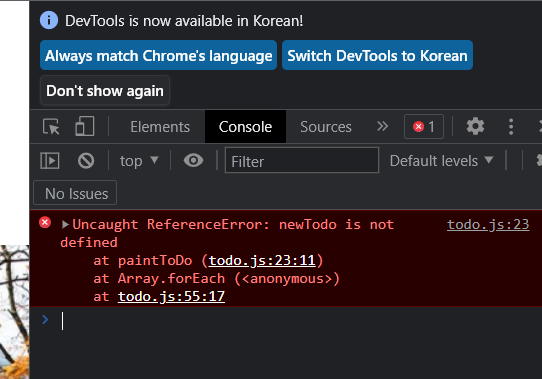Open the todo.js:23 source link on the right
Viewport: 542px width, 379px height.
pos(488,224)
